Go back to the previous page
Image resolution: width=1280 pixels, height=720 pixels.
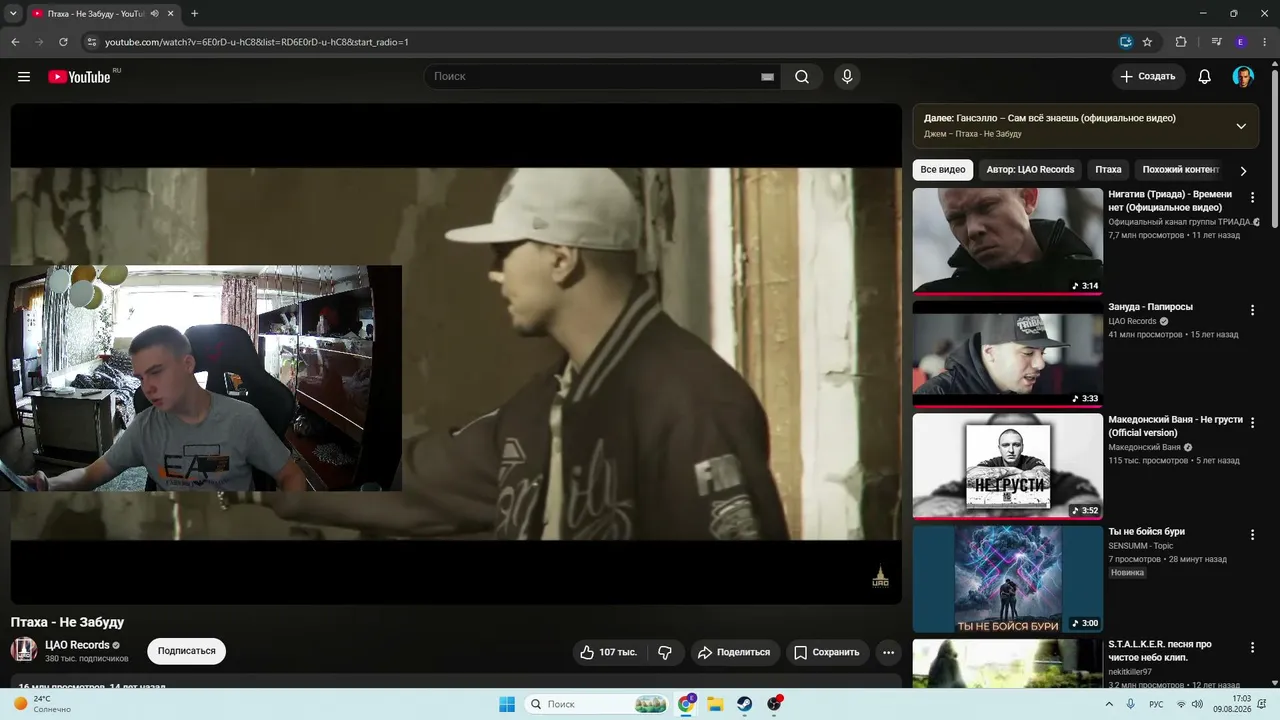point(15,42)
